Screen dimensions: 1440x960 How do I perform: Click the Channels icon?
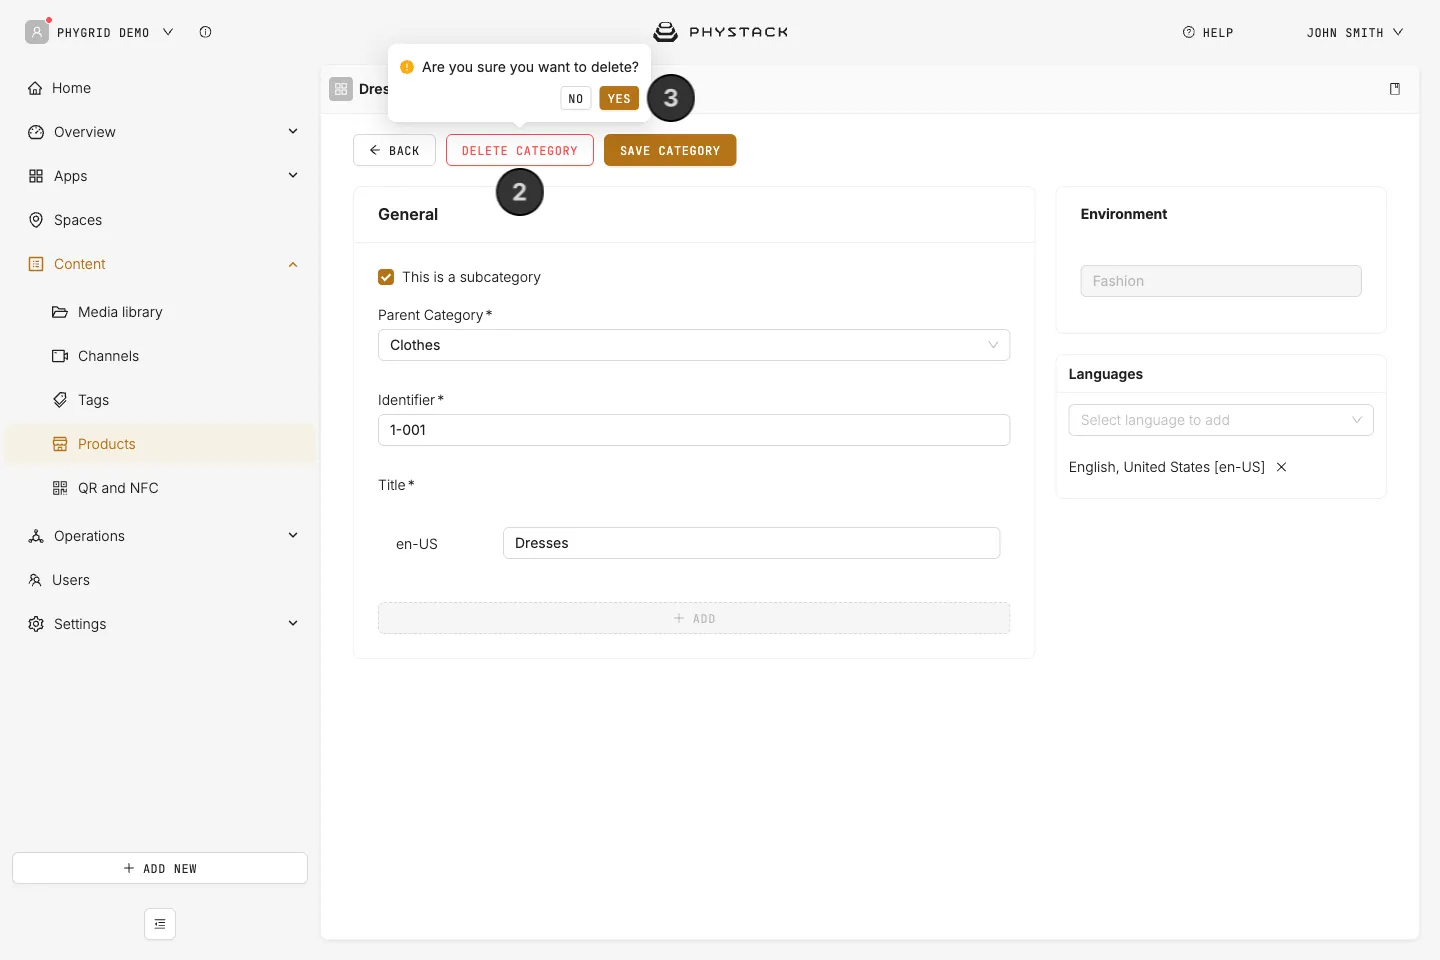[60, 356]
